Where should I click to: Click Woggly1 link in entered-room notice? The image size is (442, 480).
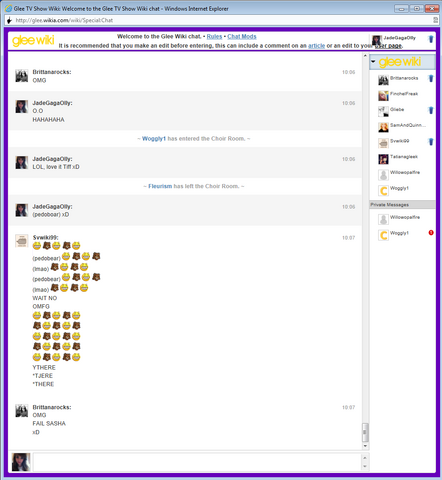154,139
